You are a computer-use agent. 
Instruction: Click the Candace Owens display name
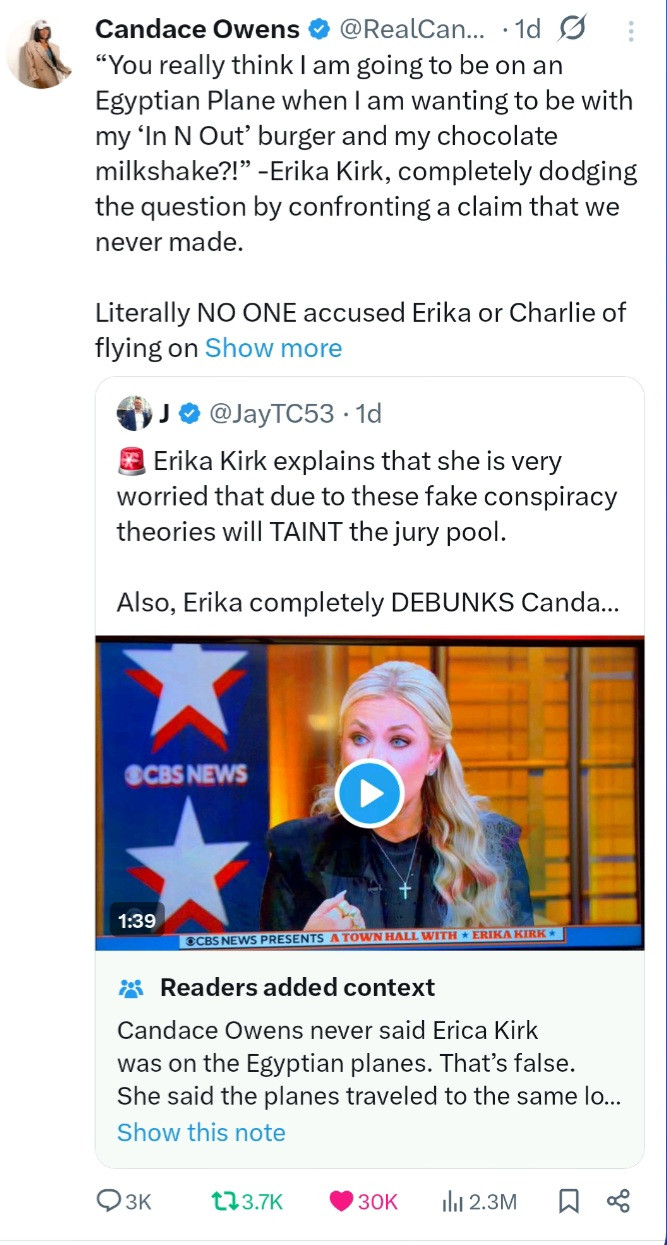click(197, 30)
